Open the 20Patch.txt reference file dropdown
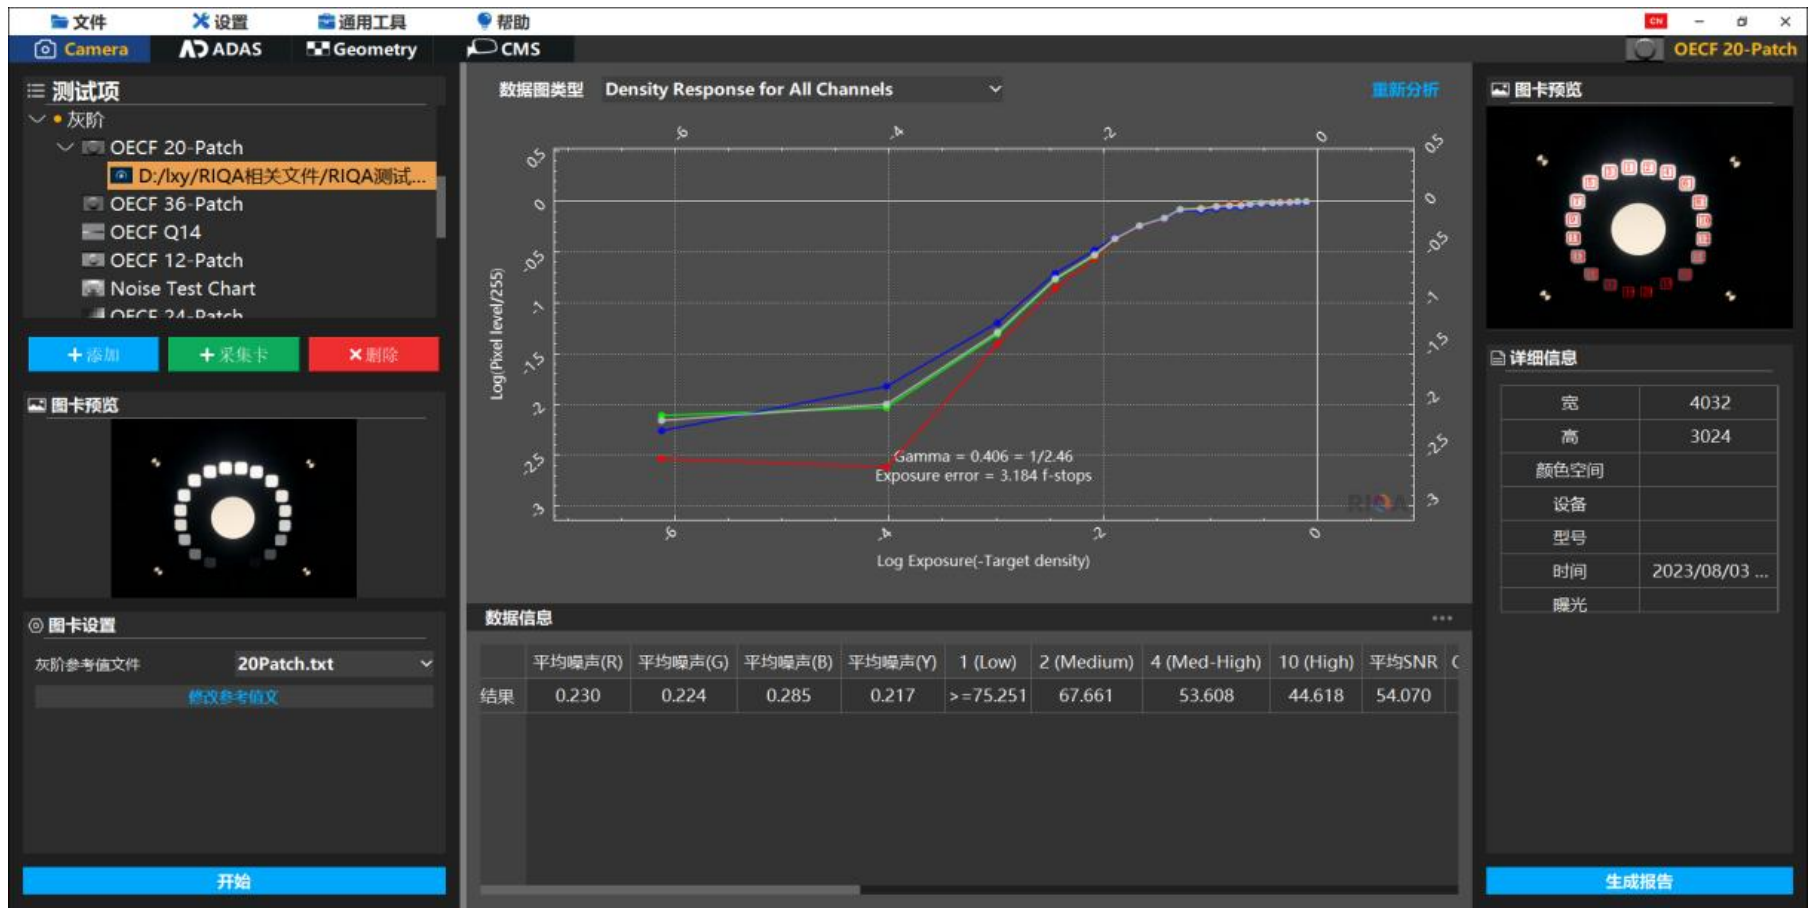 333,663
